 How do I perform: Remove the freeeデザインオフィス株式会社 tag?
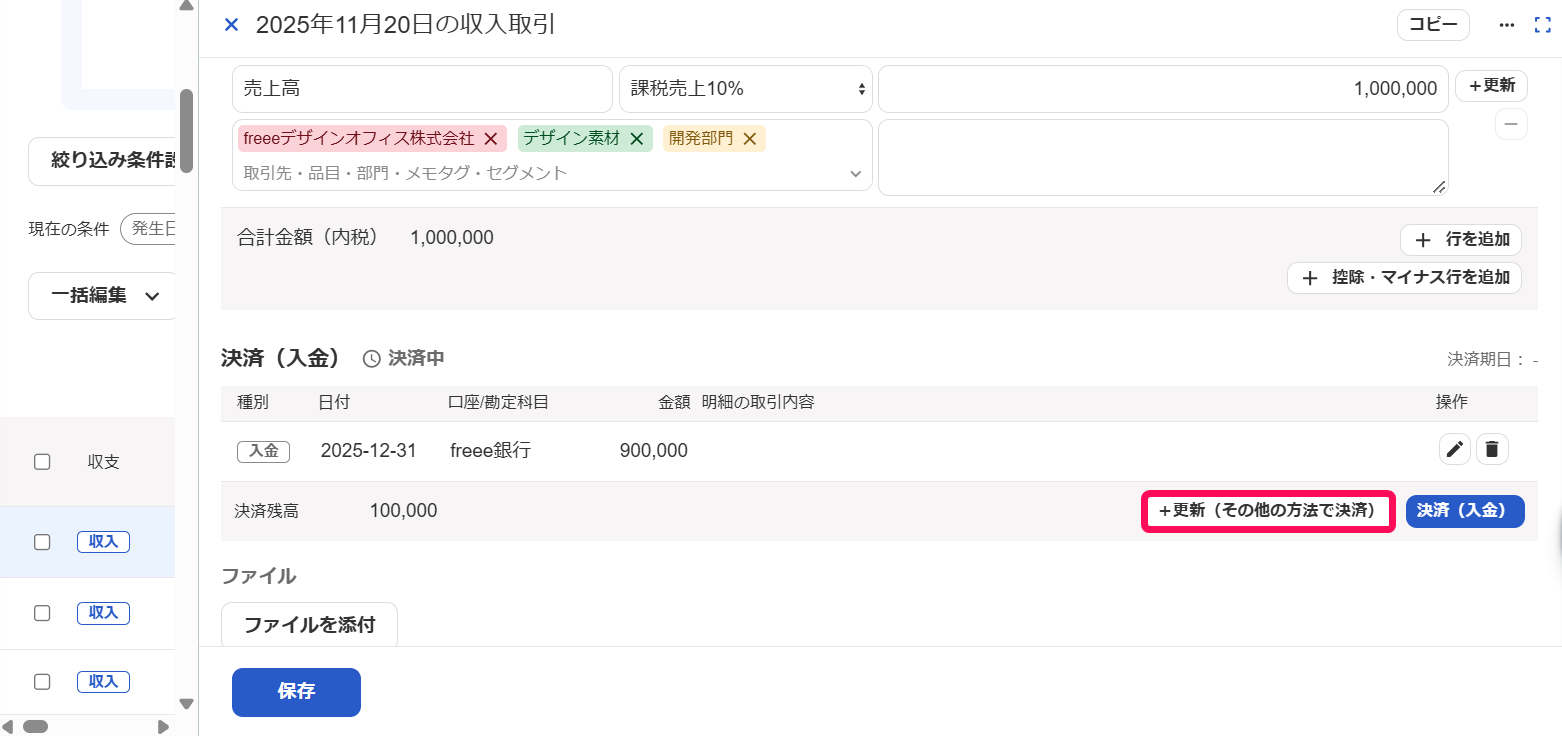point(490,139)
